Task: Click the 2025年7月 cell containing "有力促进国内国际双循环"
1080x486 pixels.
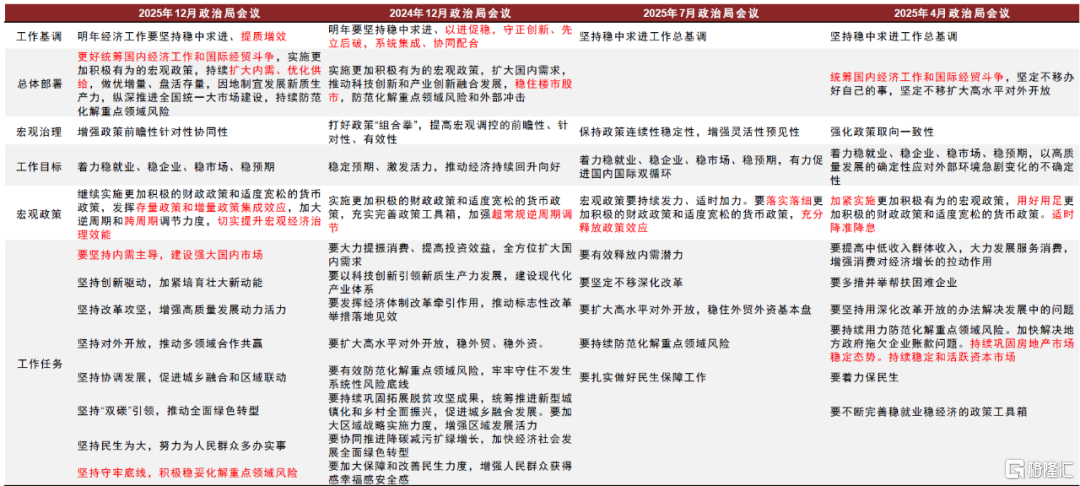Action: [x=699, y=166]
